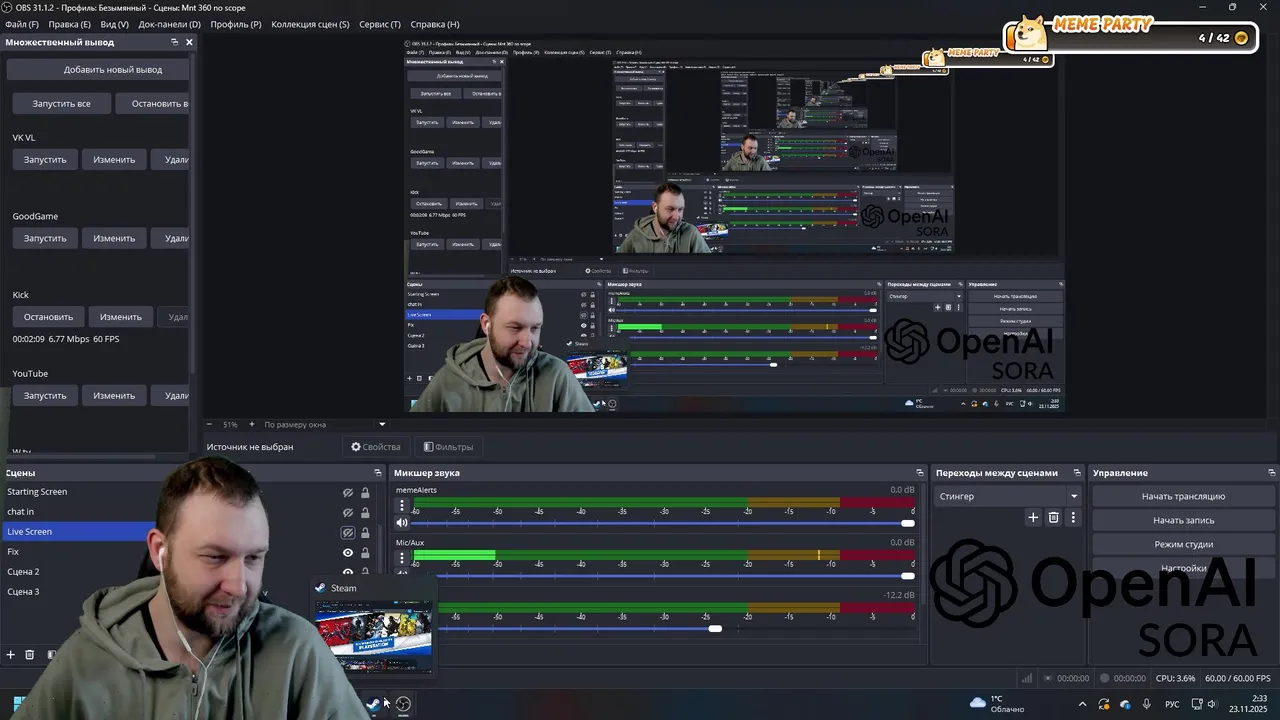Zoom in the preview with plus icon
Image resolution: width=1280 pixels, height=720 pixels.
click(x=251, y=424)
